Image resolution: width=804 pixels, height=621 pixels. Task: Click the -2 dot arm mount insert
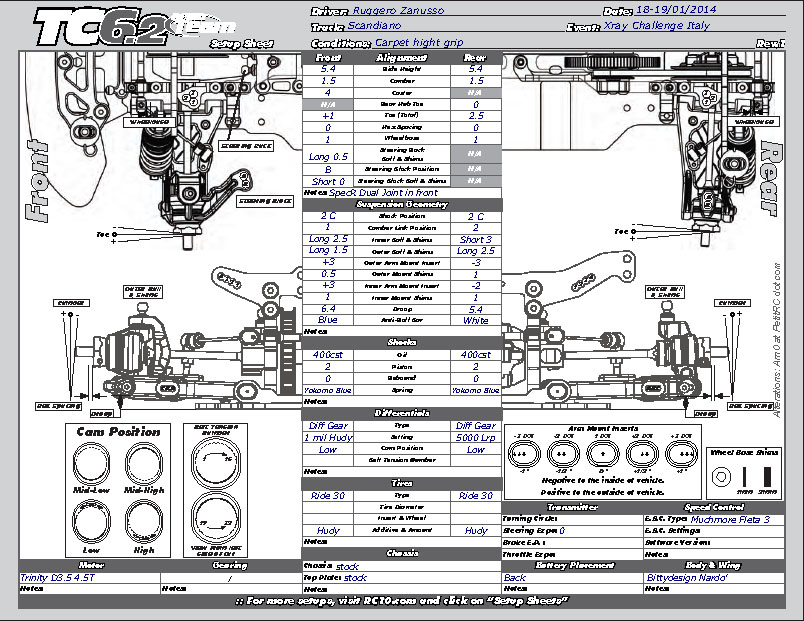[563, 454]
